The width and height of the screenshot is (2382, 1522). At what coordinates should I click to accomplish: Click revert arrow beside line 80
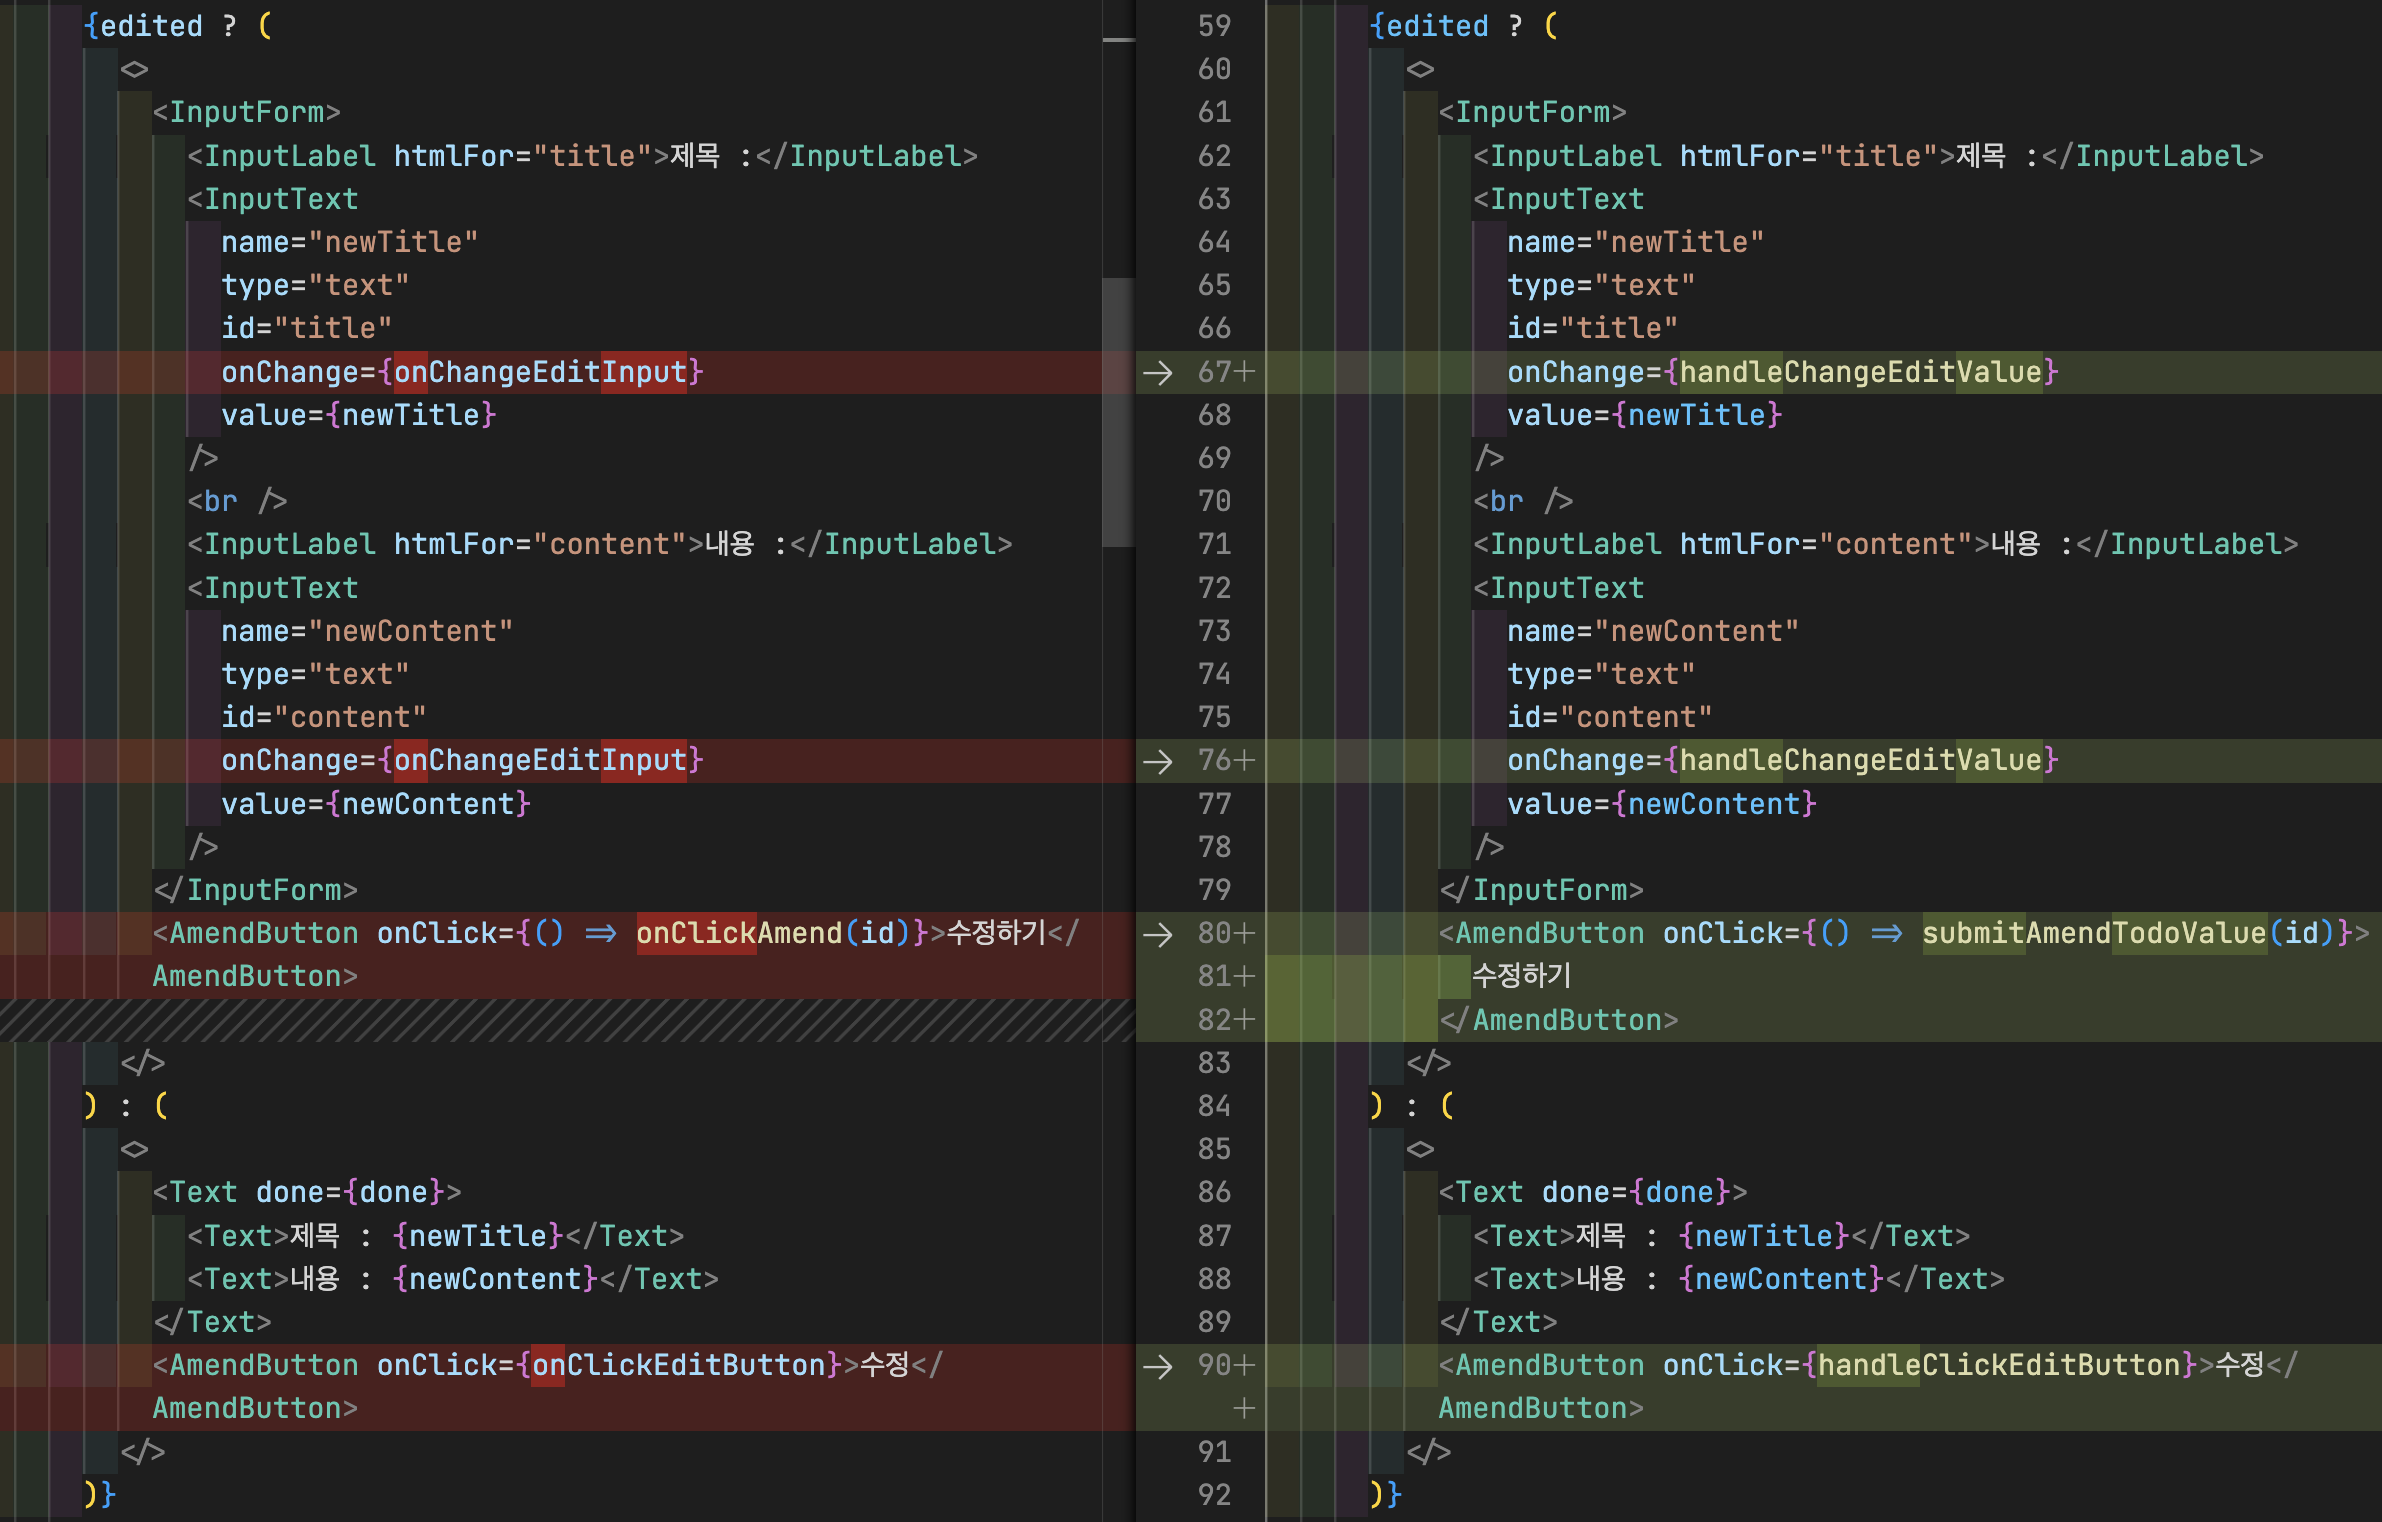click(1157, 934)
